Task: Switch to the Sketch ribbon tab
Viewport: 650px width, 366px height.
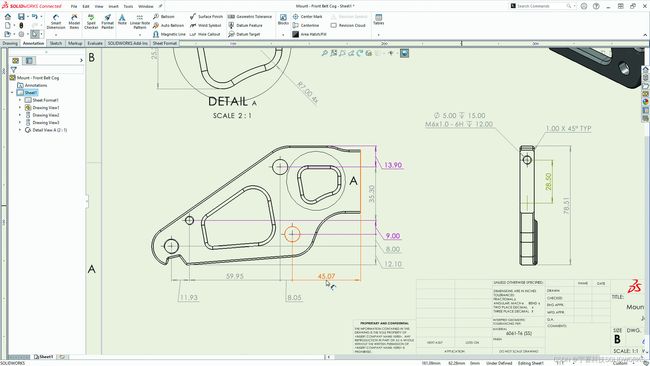Action: 56,43
